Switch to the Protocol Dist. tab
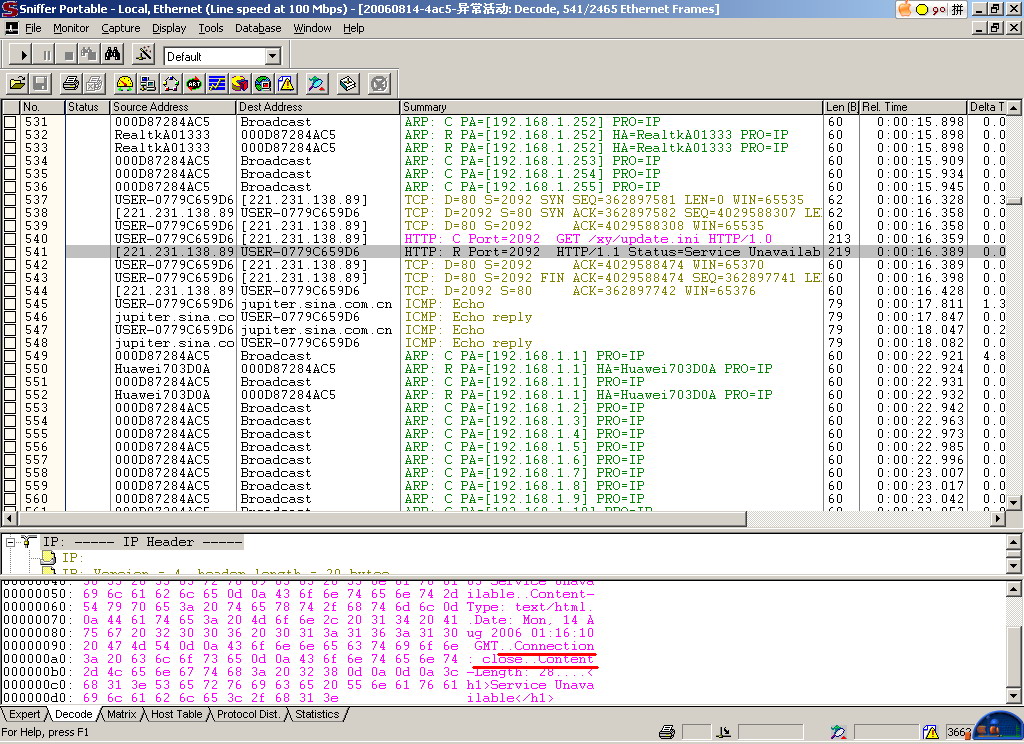 point(250,714)
